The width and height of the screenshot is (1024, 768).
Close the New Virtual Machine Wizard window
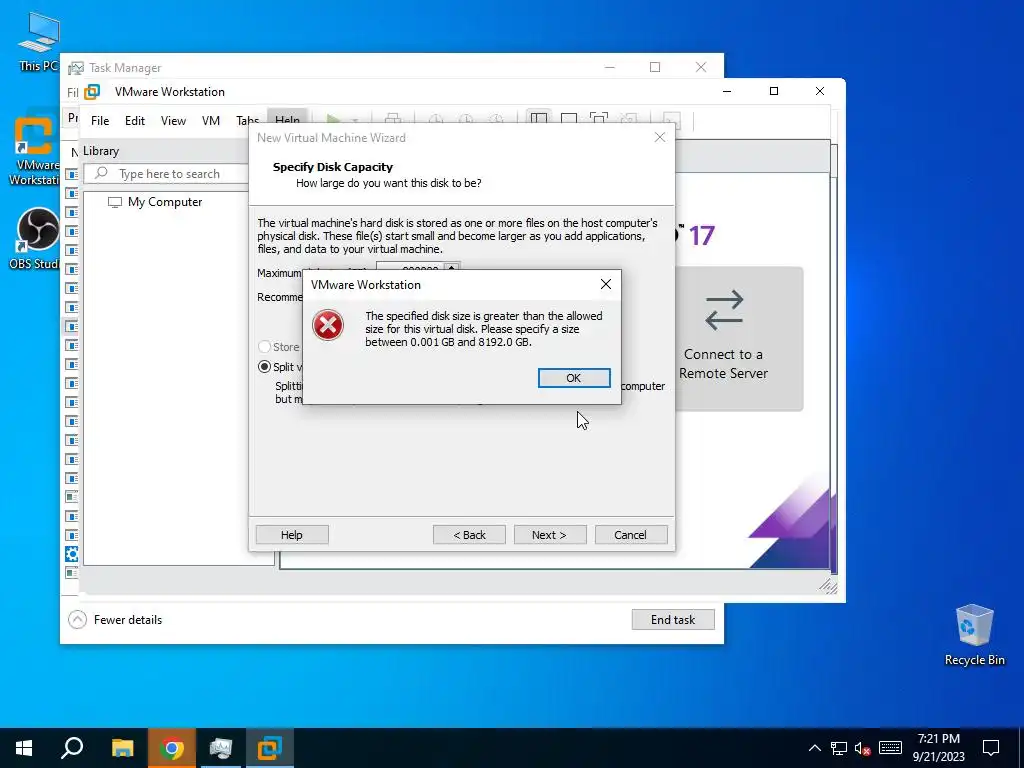pyautogui.click(x=660, y=137)
